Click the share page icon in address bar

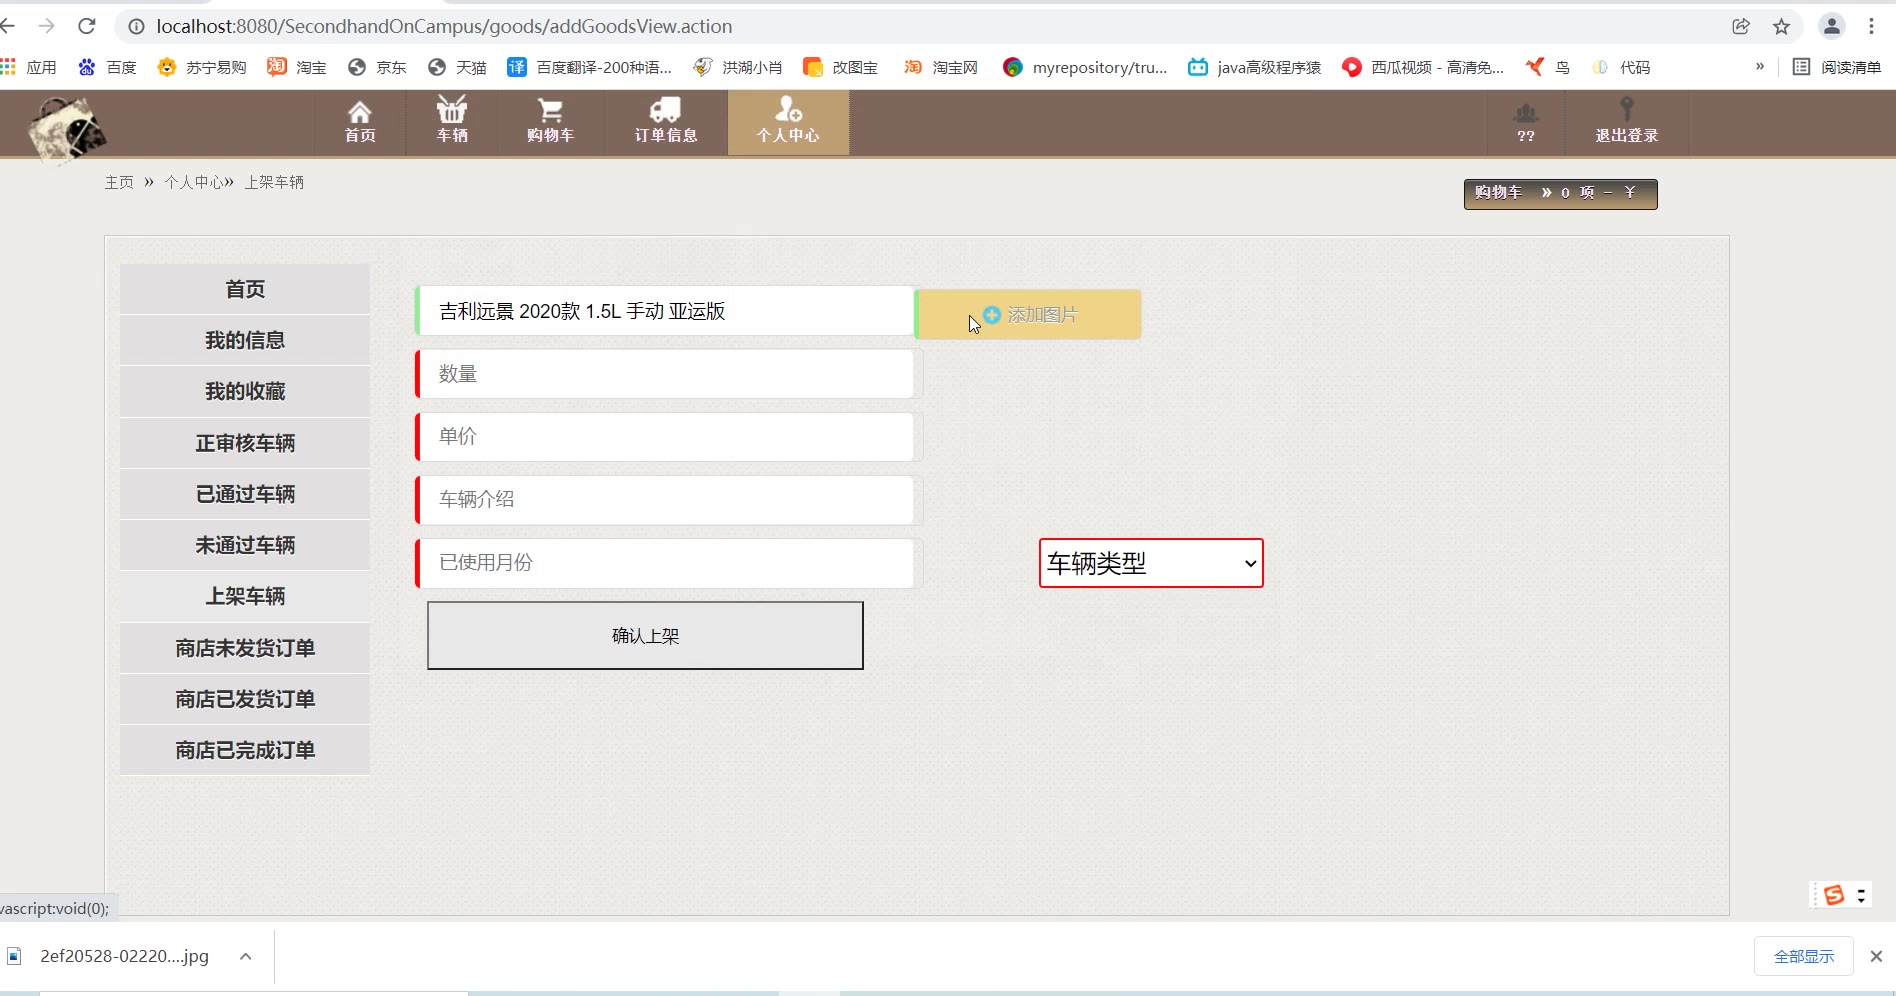click(x=1741, y=27)
